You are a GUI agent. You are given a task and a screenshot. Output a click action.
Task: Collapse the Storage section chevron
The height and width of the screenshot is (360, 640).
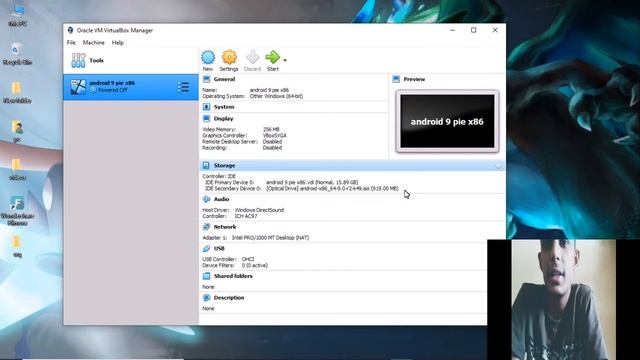point(499,166)
